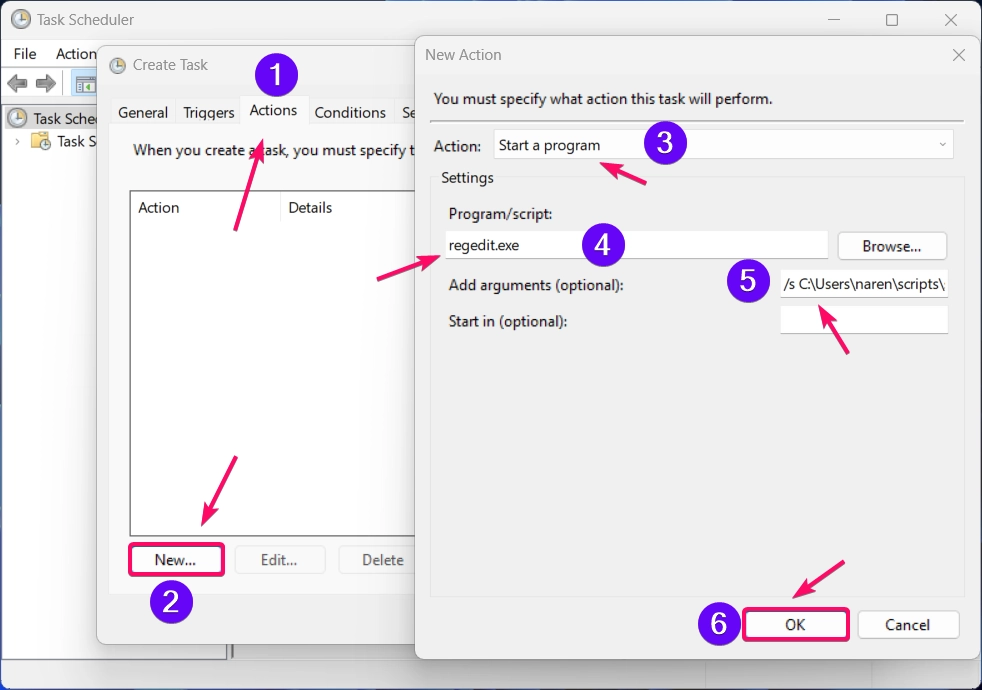Image resolution: width=982 pixels, height=690 pixels.
Task: Expand the Task Scheduler Library tree node
Action: coord(18,142)
